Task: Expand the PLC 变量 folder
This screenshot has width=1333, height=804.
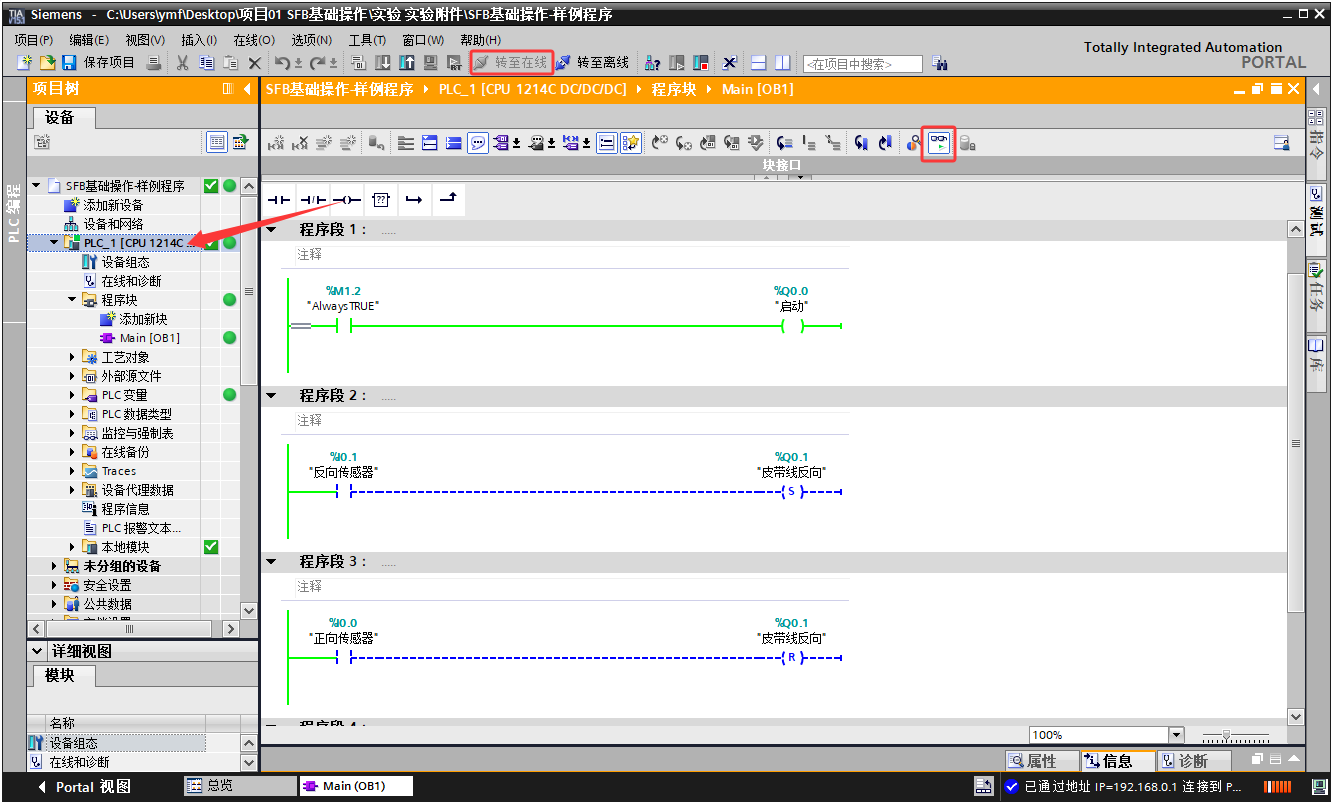Action: 72,395
